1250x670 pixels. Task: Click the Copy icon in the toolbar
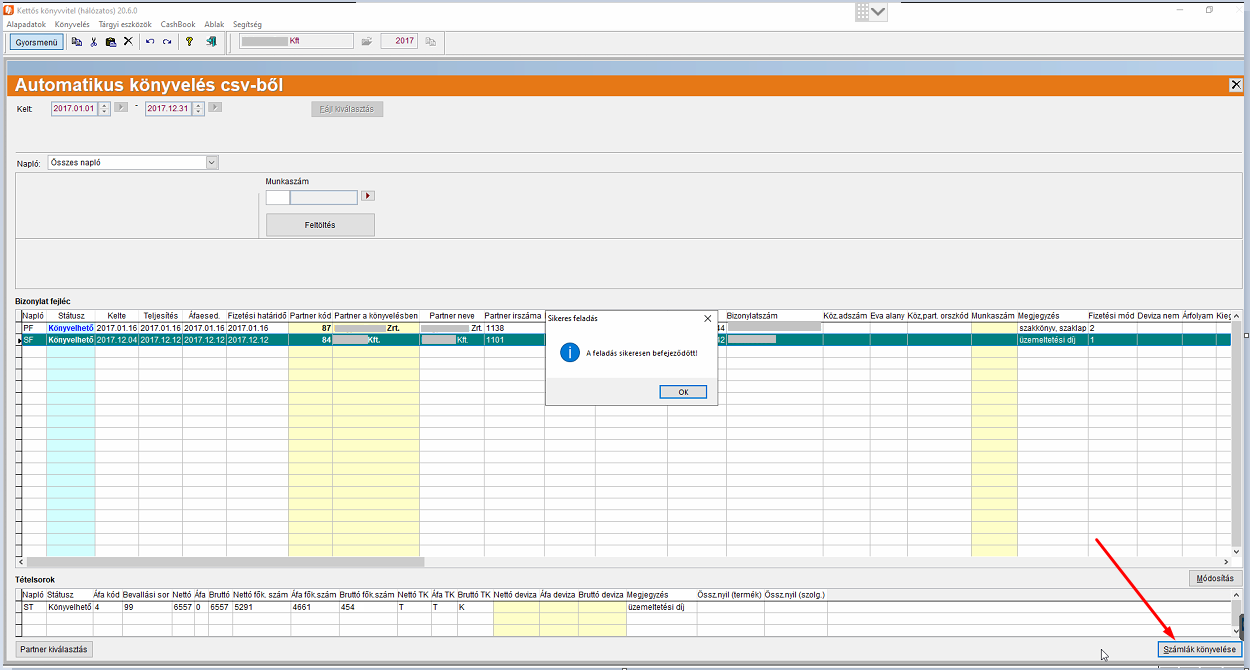coord(76,42)
